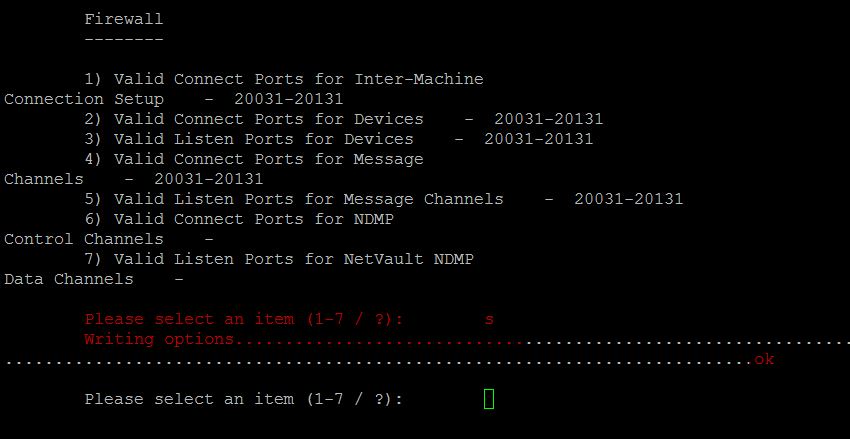The height and width of the screenshot is (439, 850).
Task: Click the white Please select an item prompt
Action: click(x=243, y=399)
